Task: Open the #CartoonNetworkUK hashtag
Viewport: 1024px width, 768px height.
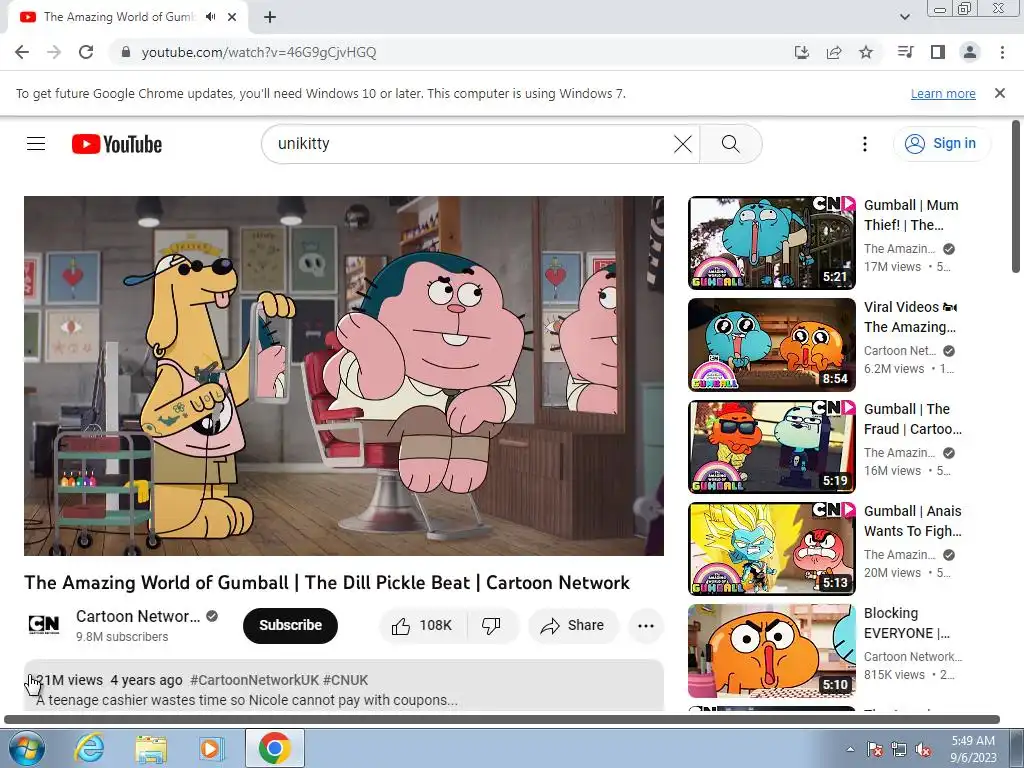Action: 254,680
